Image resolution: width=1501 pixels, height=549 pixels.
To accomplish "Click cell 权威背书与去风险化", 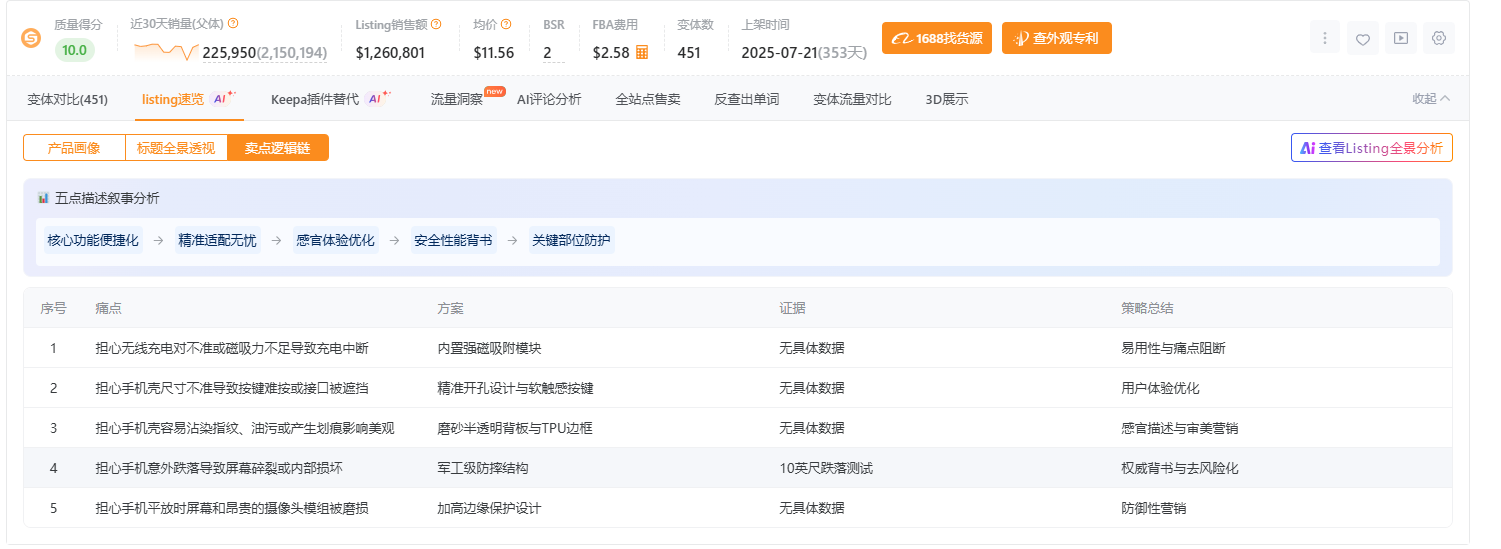I will [x=1180, y=468].
